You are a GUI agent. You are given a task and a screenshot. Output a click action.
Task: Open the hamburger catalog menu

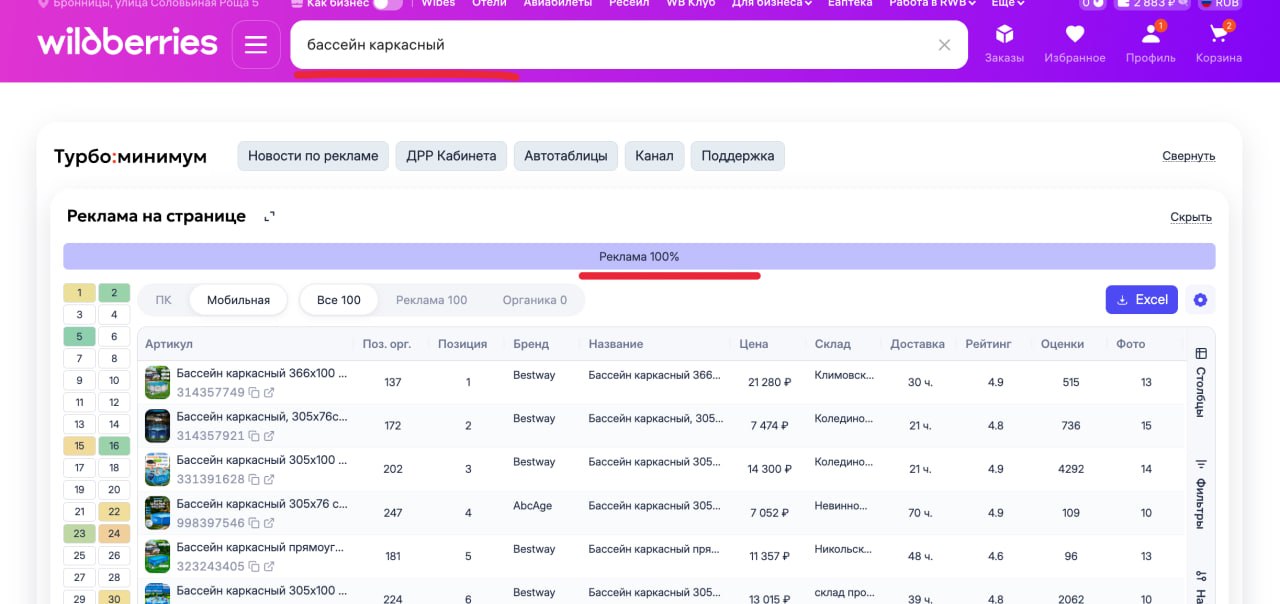tap(256, 45)
